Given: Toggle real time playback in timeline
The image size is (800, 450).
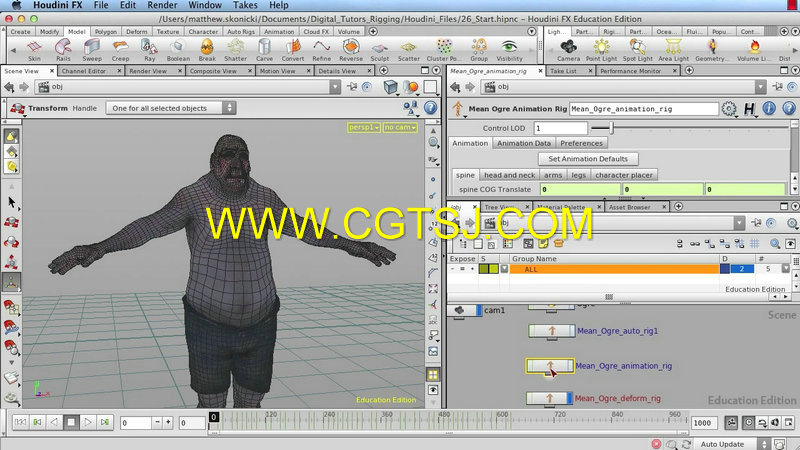Looking at the screenshot, I should point(748,422).
